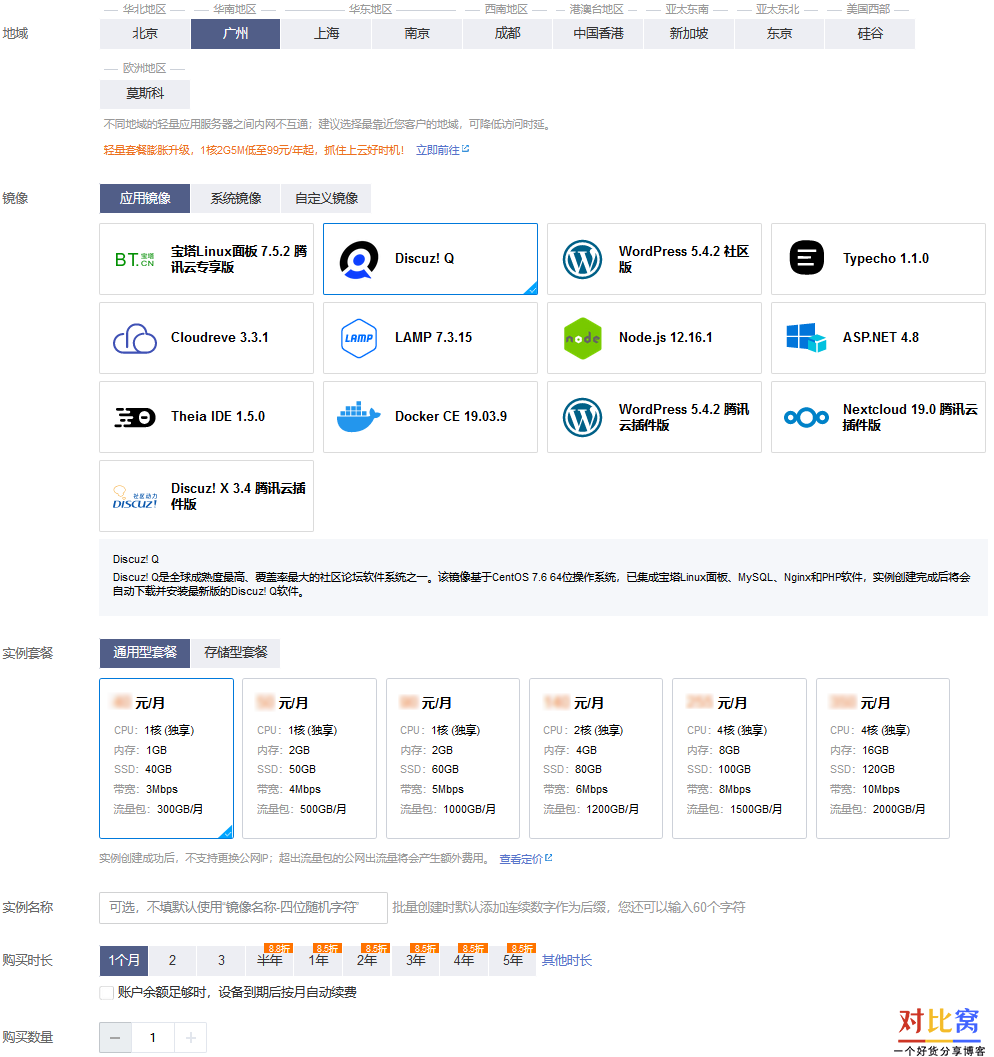Select the 2核 4GB 80GB plan card

(596, 758)
